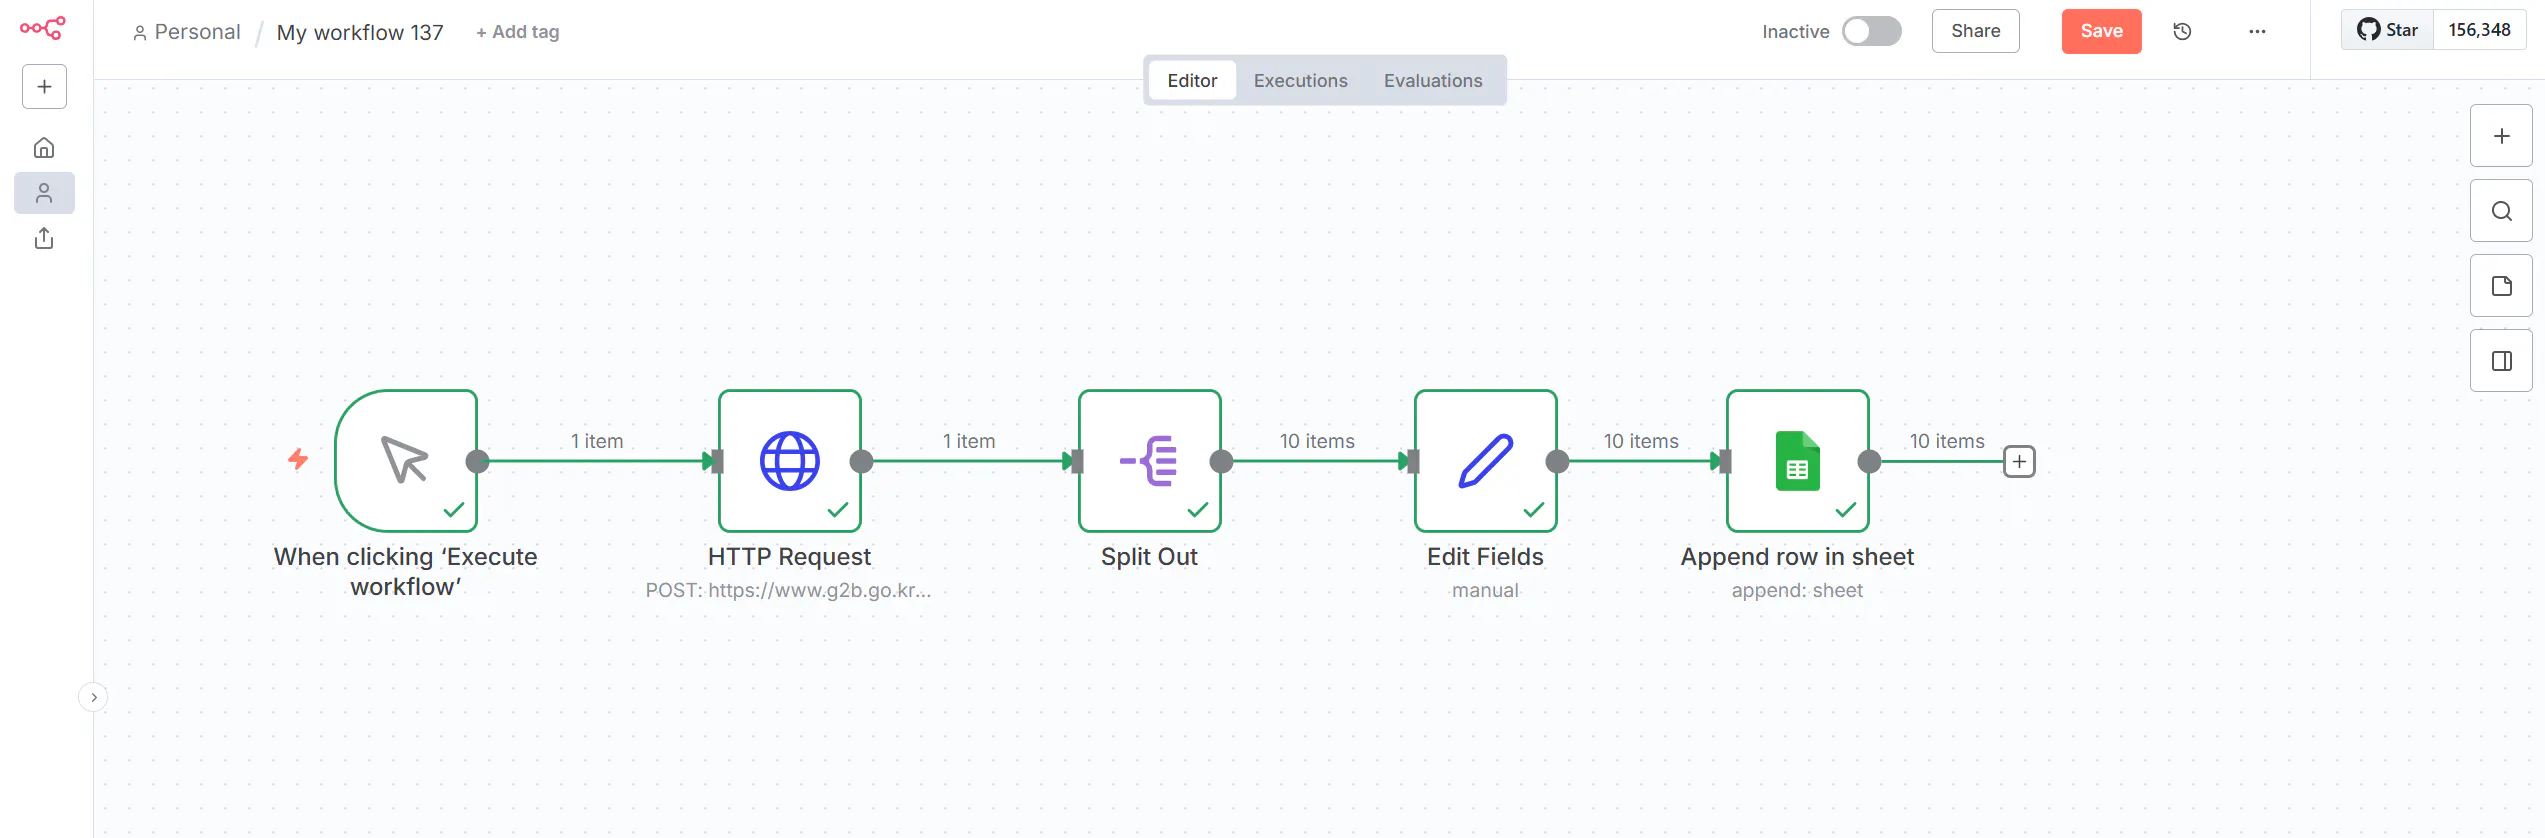Select the Split Out node icon
This screenshot has height=838, width=2545.
tap(1149, 461)
